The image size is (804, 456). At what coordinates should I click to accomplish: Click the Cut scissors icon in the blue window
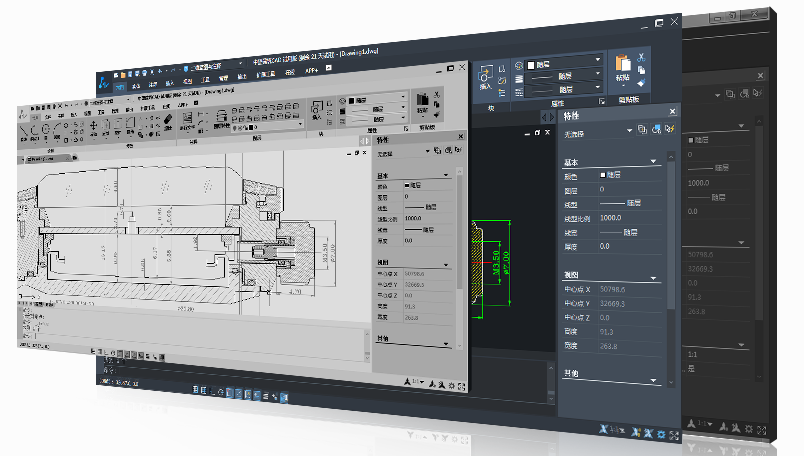(641, 57)
